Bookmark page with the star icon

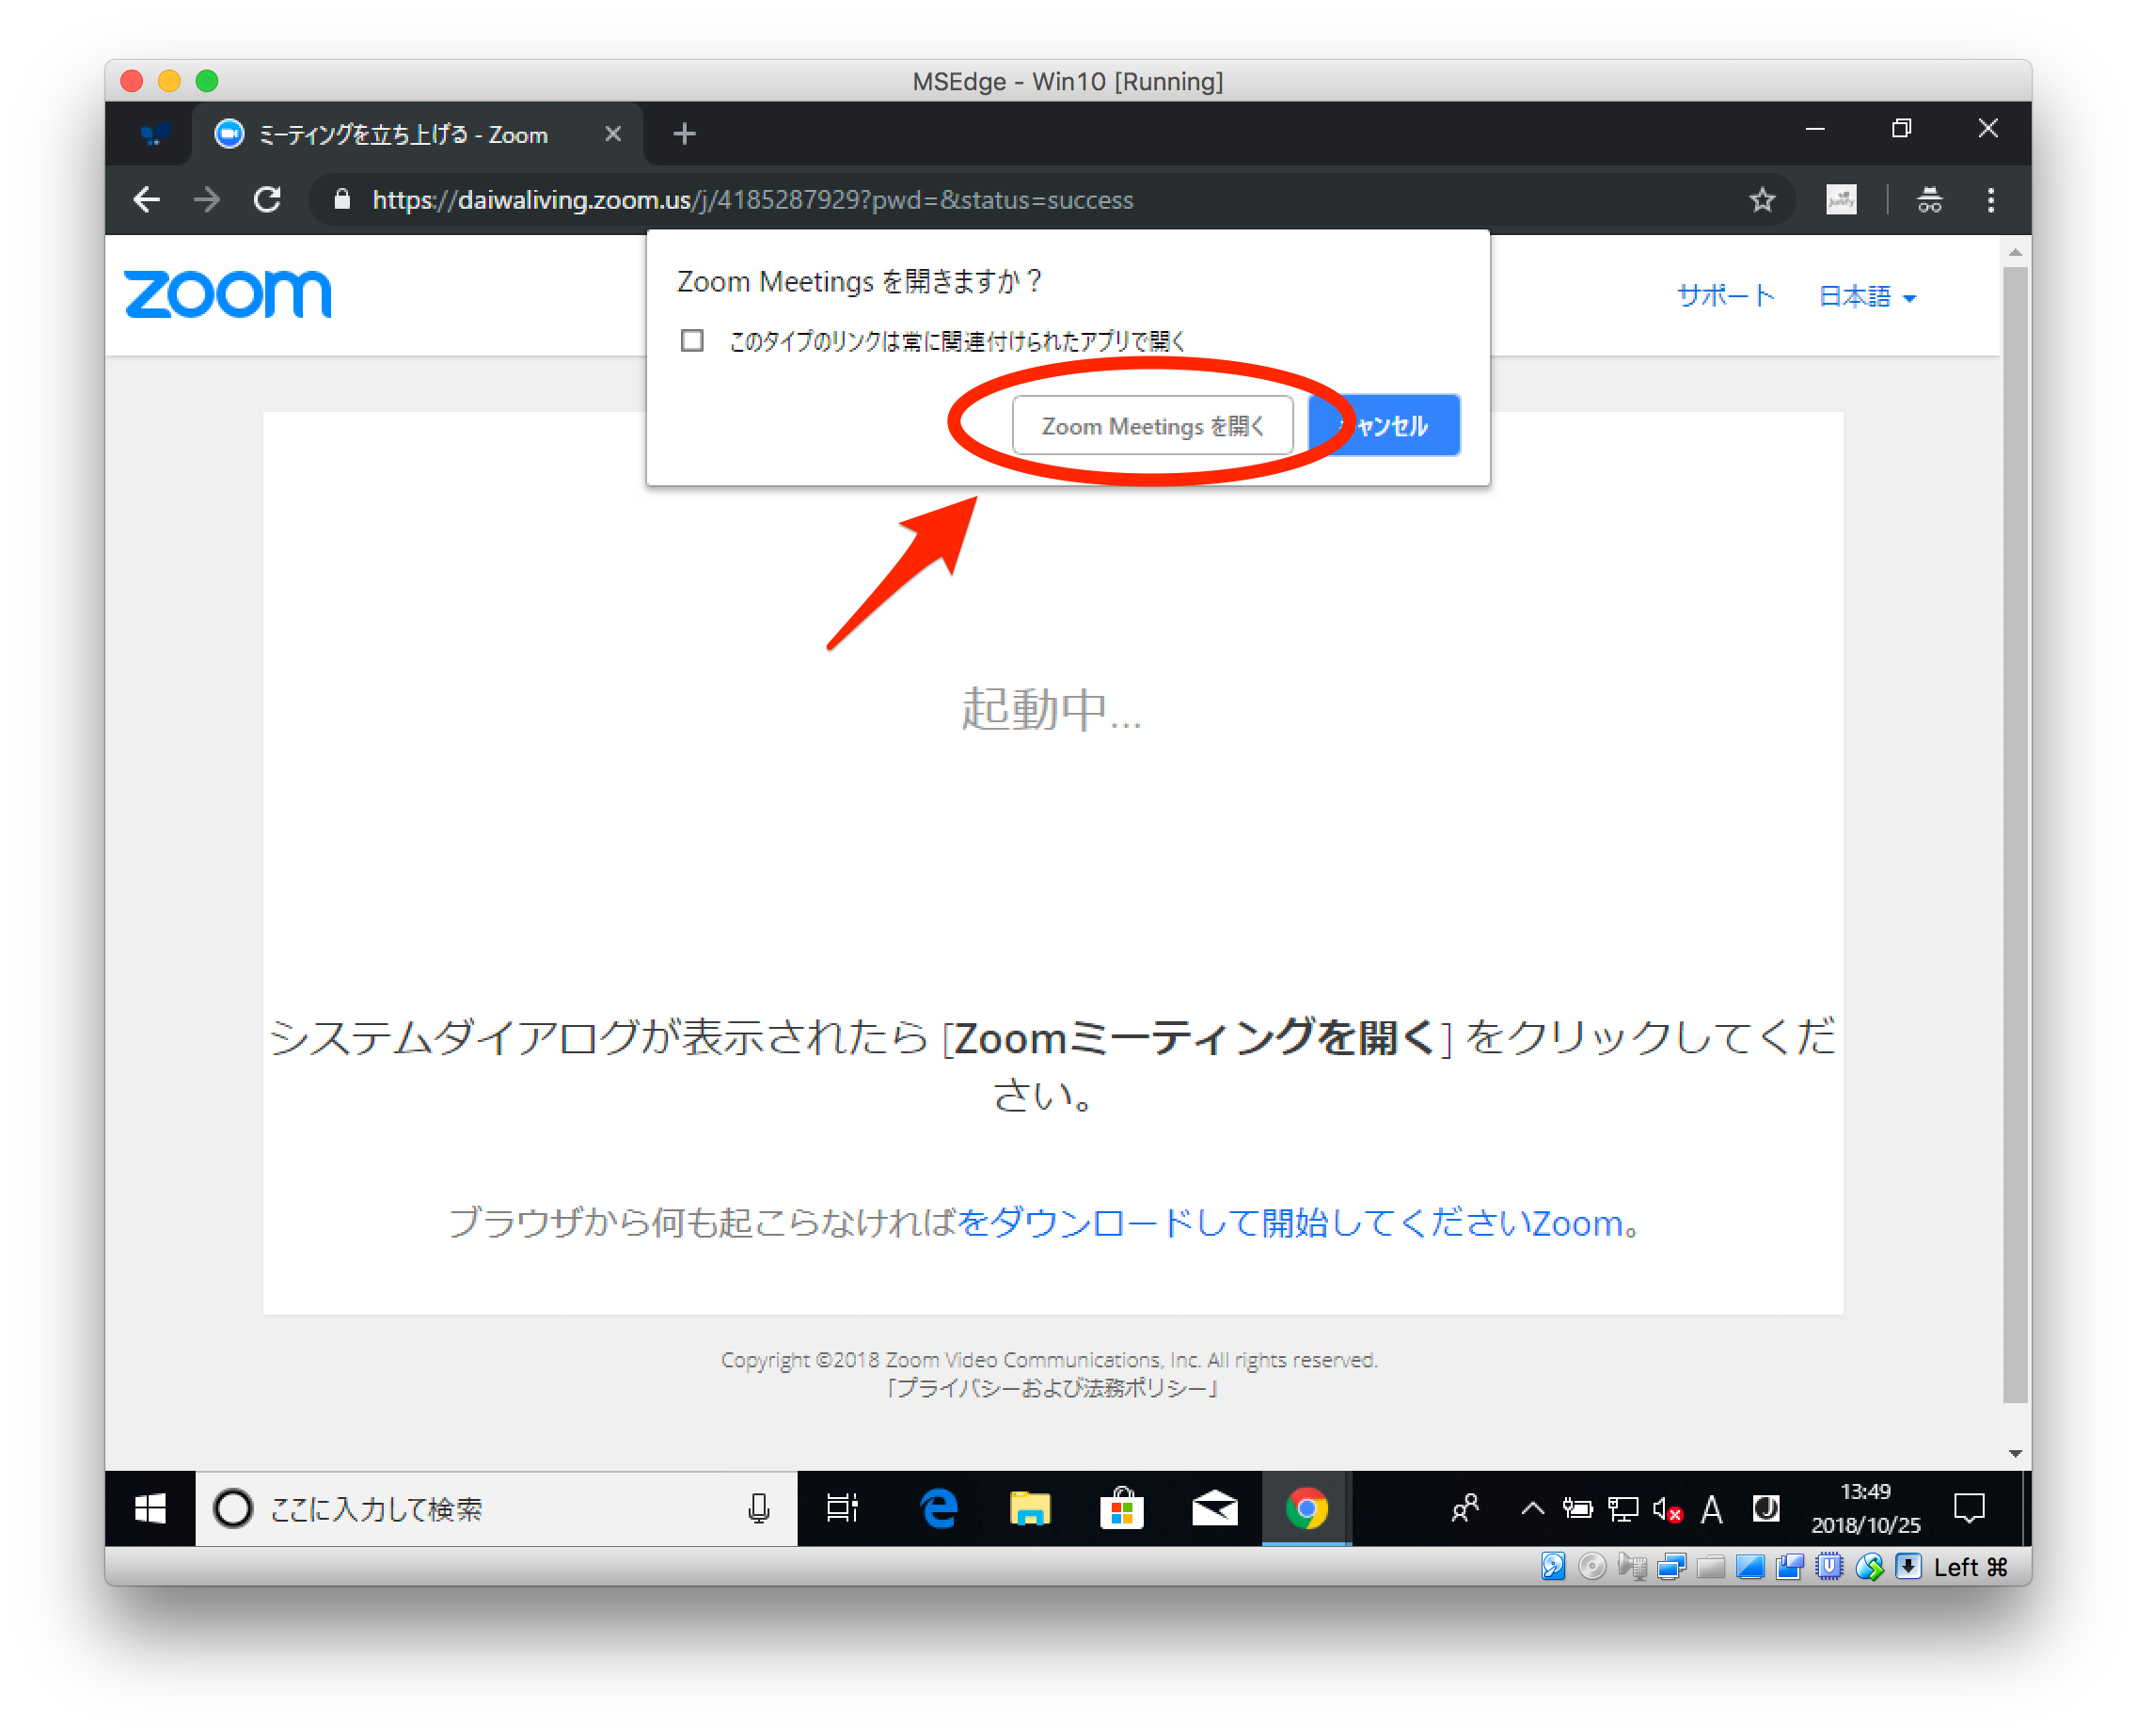(1762, 200)
